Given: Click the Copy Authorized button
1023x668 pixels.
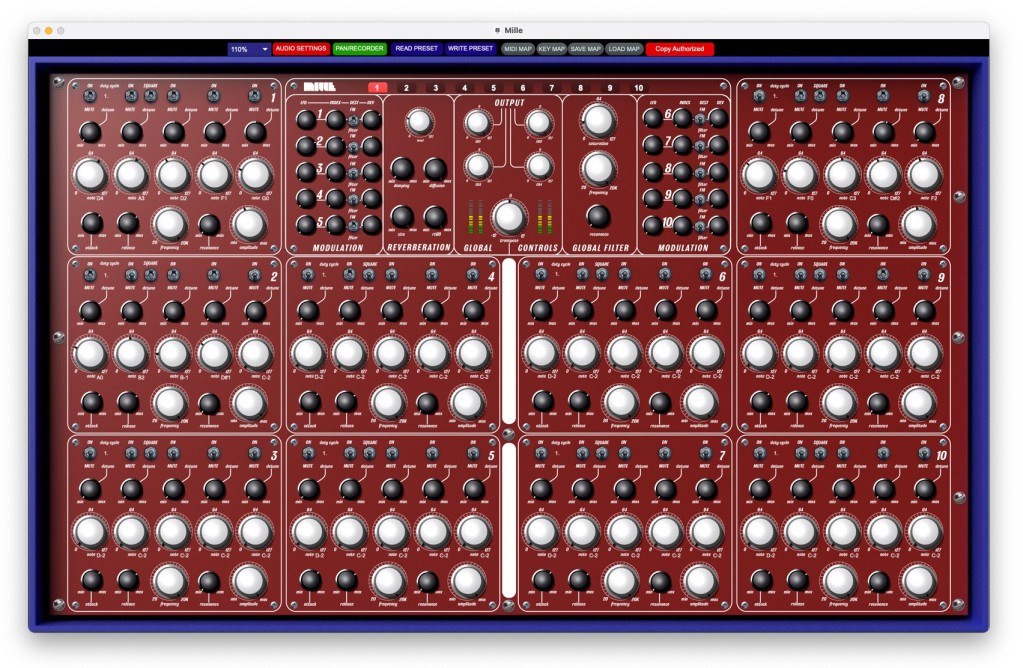Looking at the screenshot, I should [679, 48].
